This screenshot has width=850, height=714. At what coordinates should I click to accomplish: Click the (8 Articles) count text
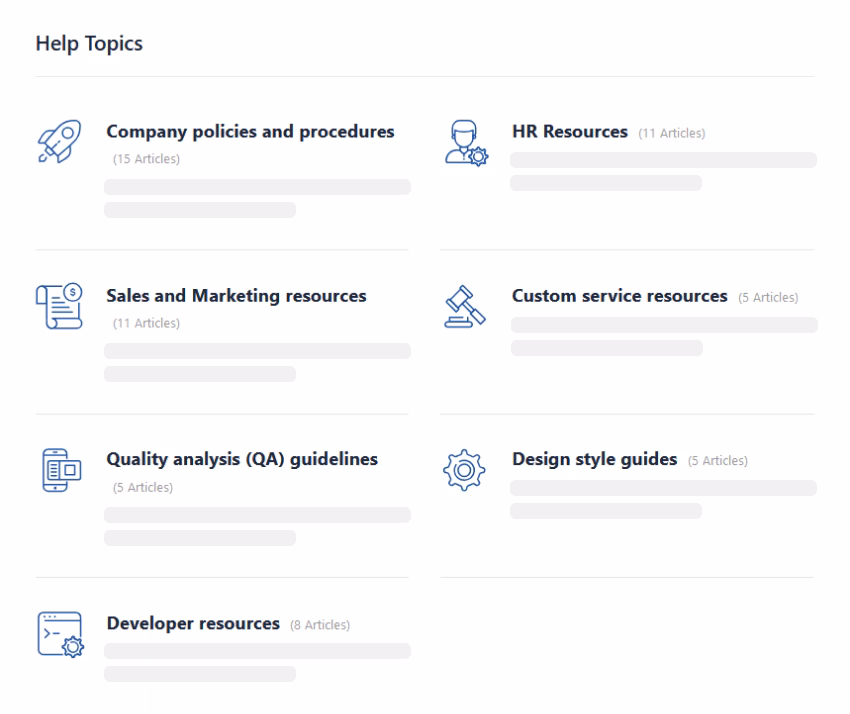point(320,625)
